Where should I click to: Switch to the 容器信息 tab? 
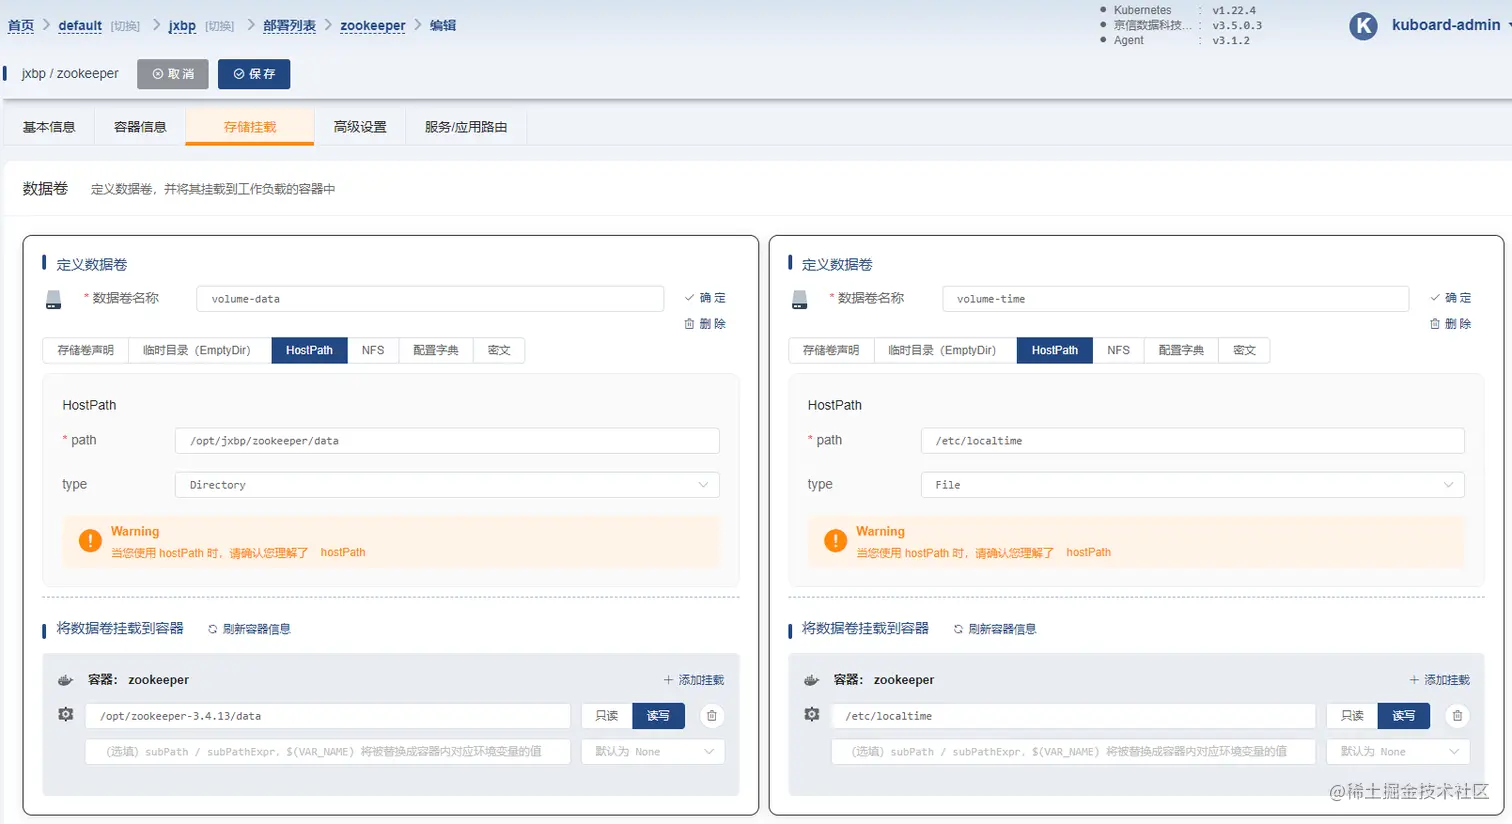pos(140,127)
